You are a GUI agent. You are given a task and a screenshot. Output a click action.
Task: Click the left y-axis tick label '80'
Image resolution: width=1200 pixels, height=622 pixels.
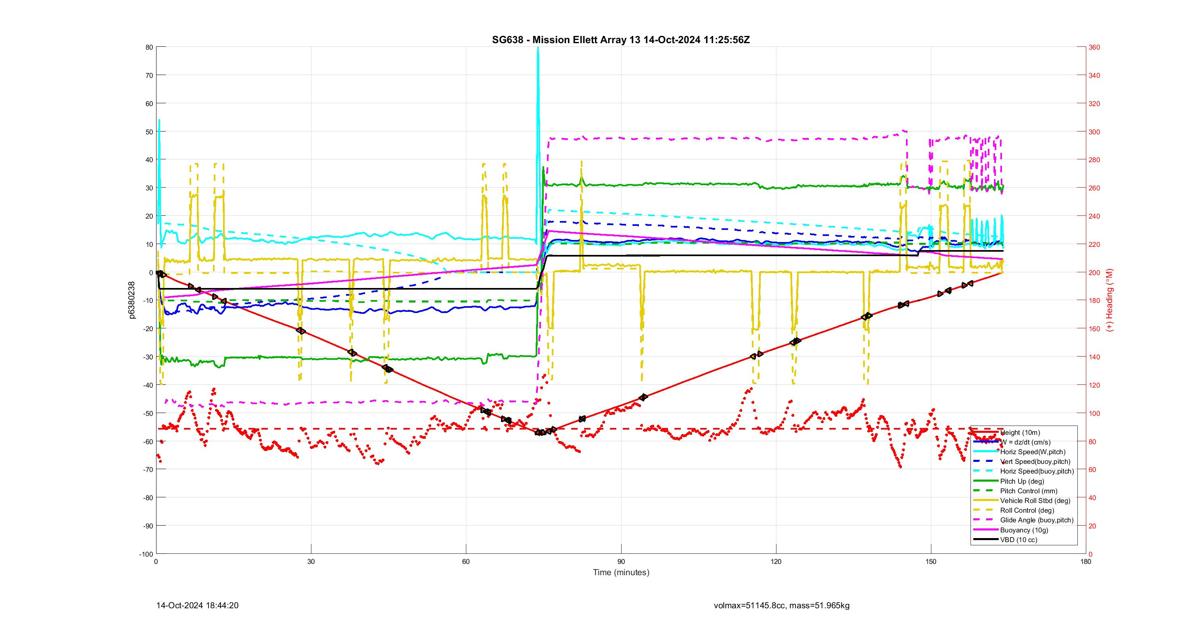[148, 47]
